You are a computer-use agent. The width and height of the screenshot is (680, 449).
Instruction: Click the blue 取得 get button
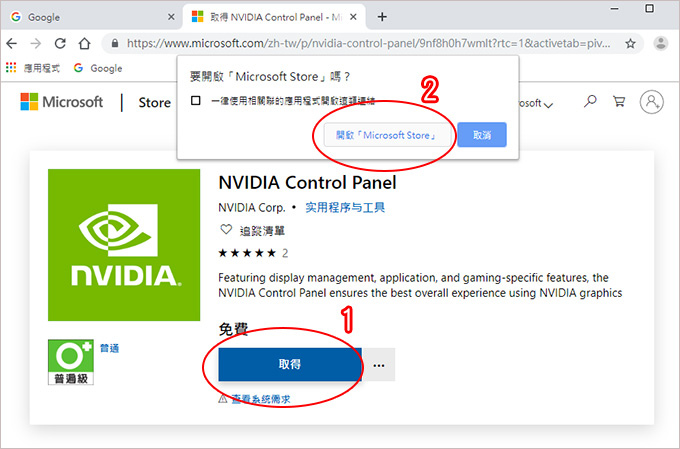290,364
